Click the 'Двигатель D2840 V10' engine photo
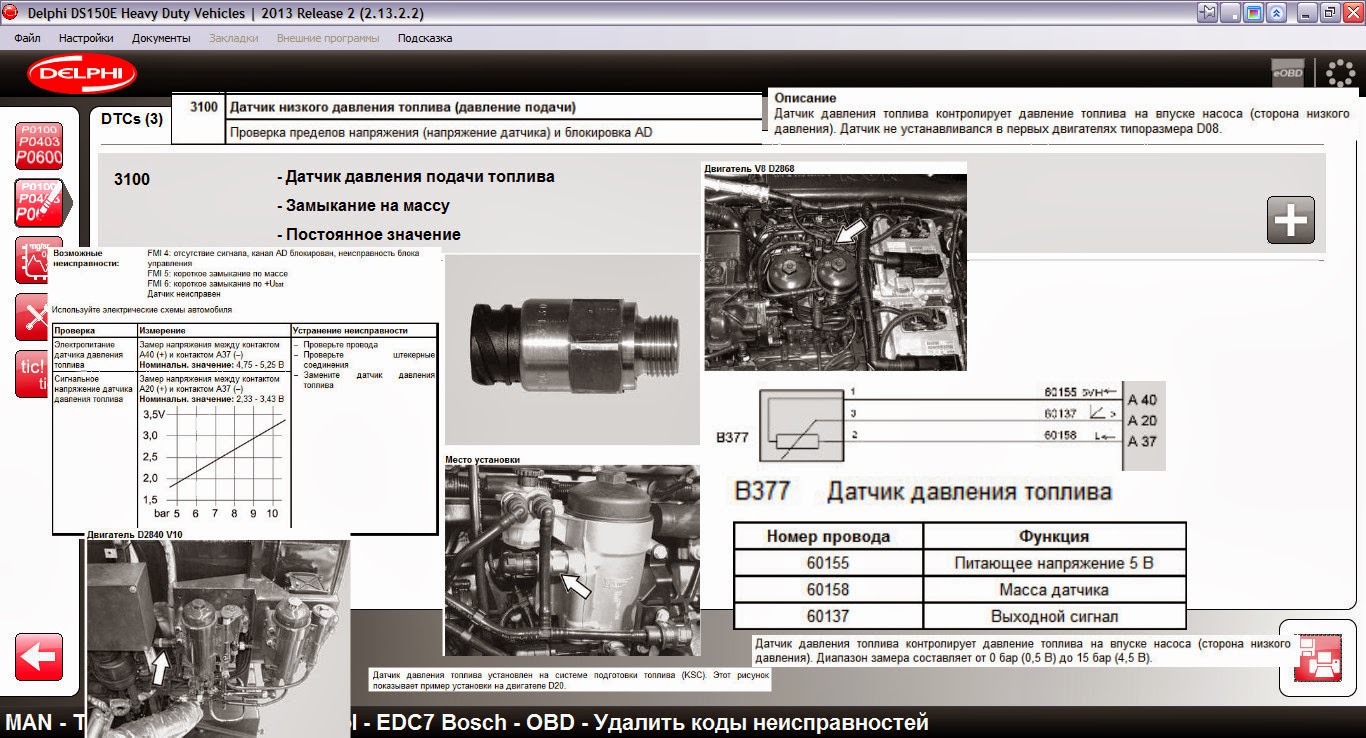 [218, 639]
